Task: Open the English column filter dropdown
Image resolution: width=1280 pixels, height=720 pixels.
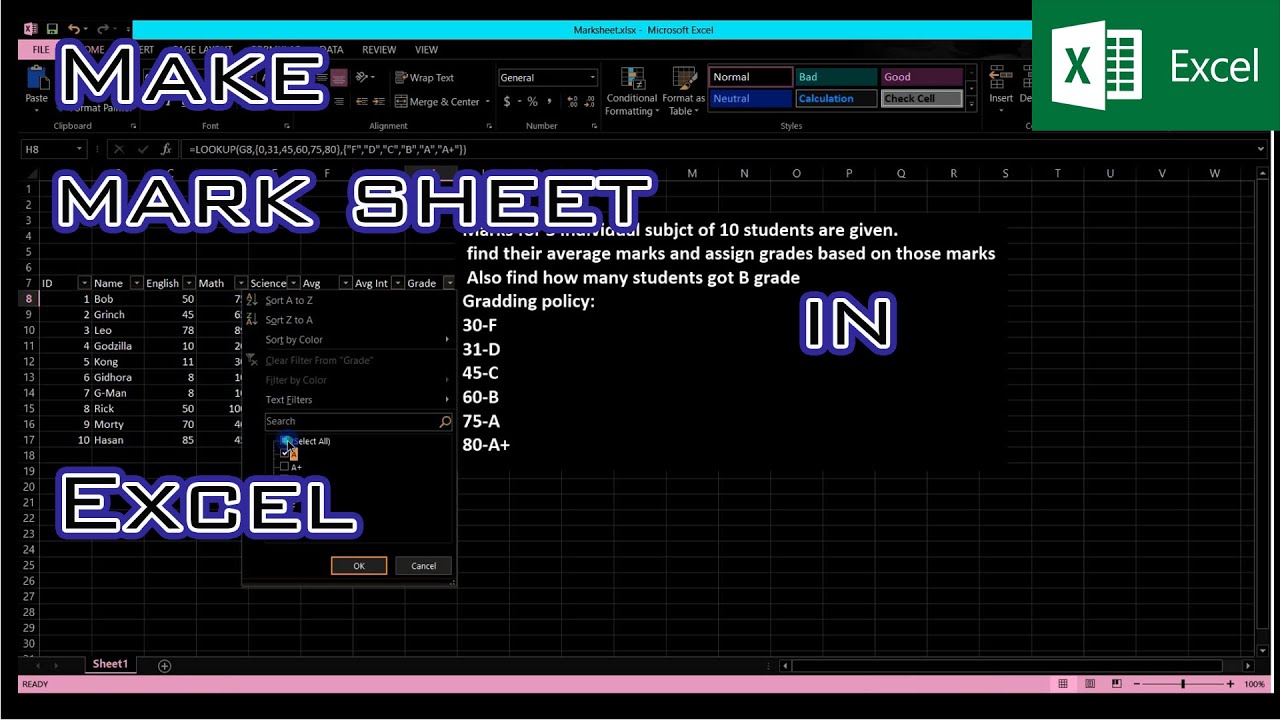Action: 189,283
